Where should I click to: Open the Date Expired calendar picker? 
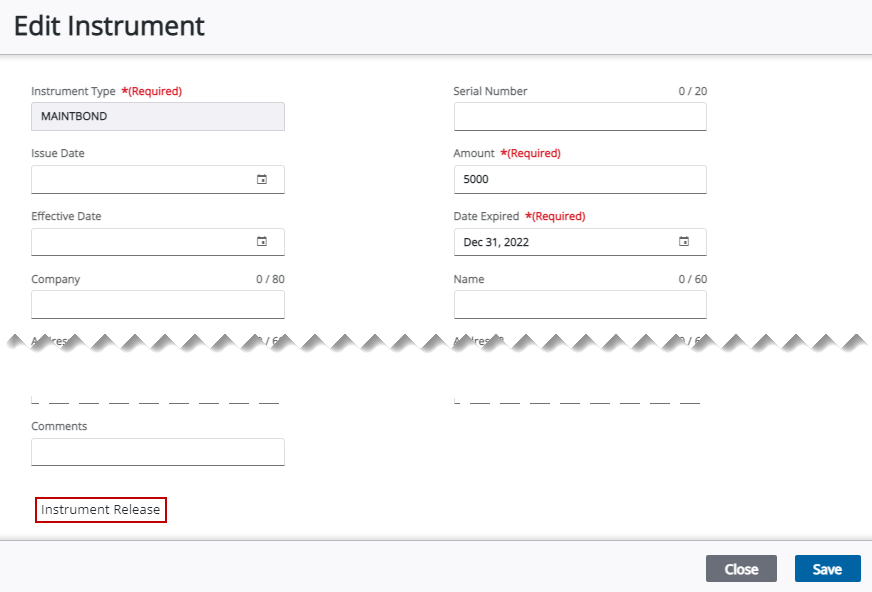[684, 242]
